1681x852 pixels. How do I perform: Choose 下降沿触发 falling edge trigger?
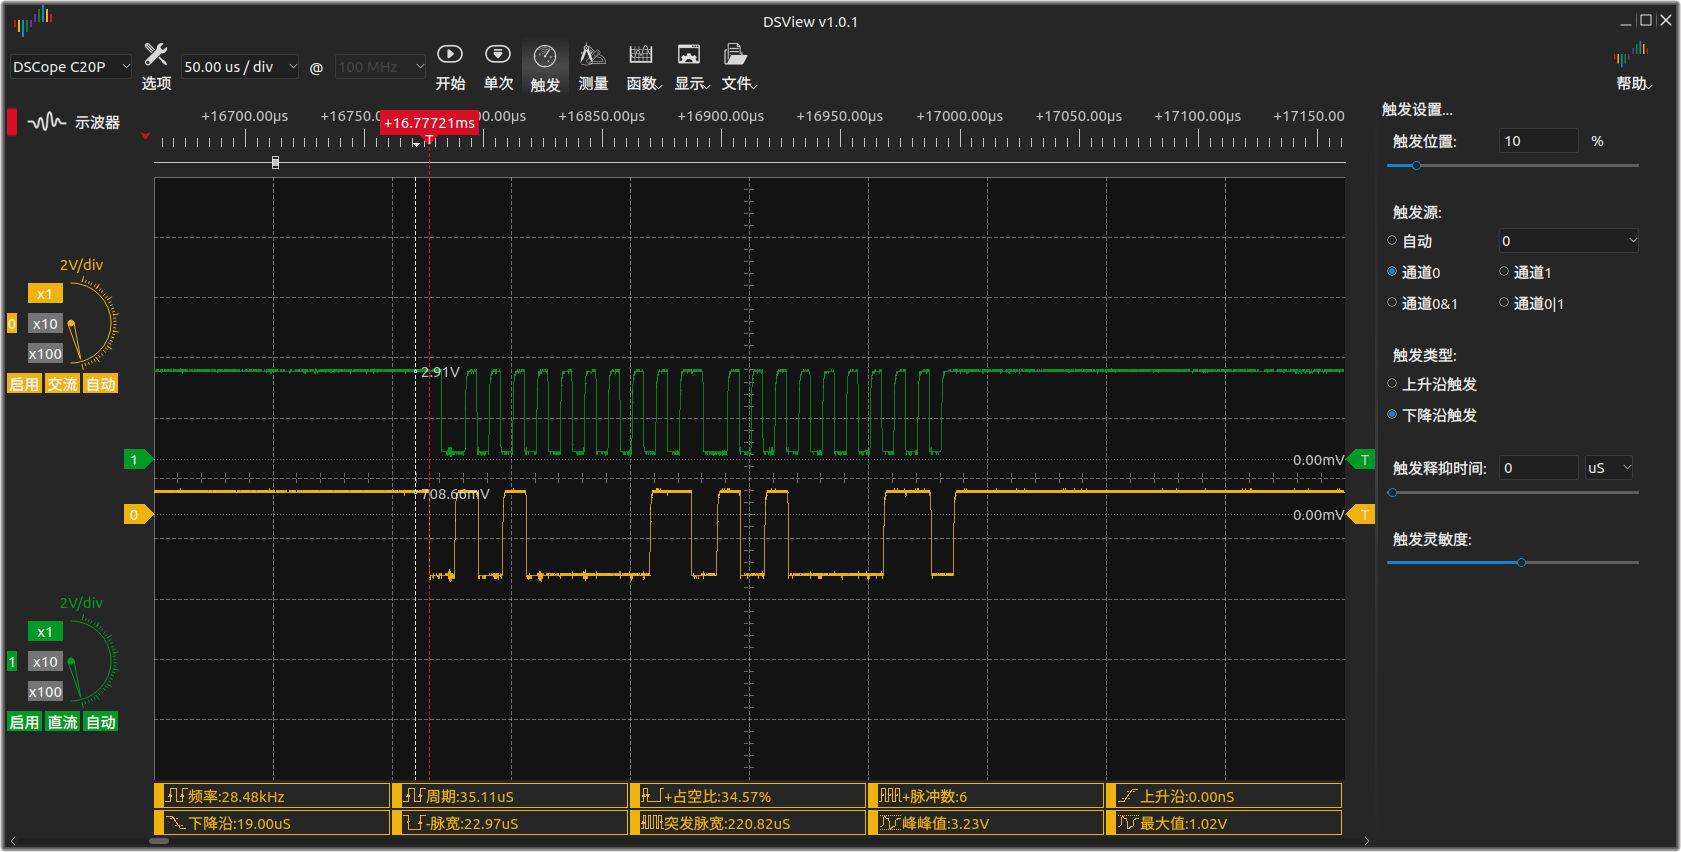(x=1432, y=415)
